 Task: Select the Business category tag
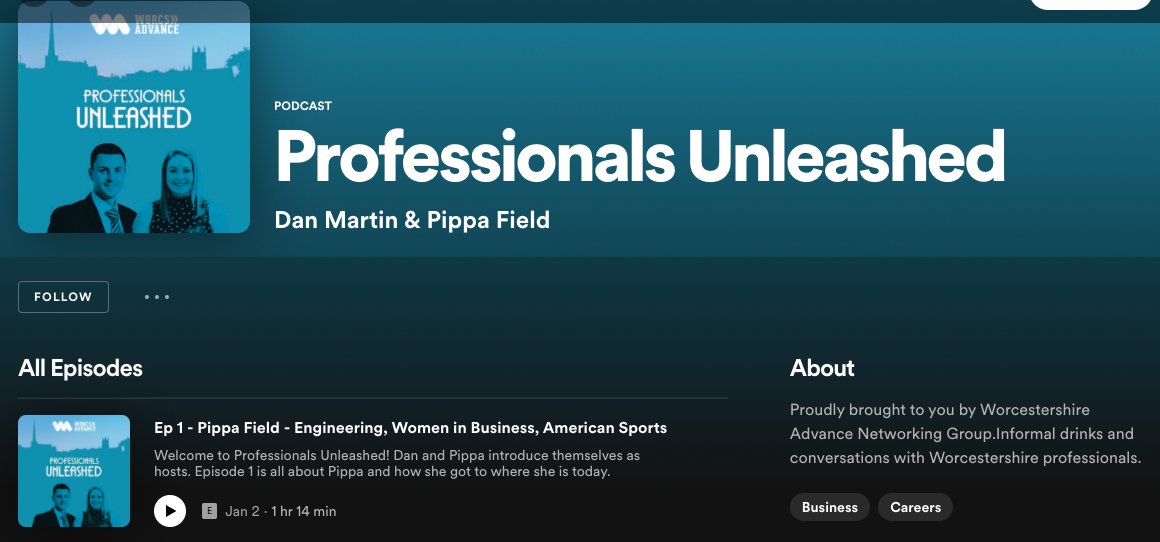click(829, 507)
